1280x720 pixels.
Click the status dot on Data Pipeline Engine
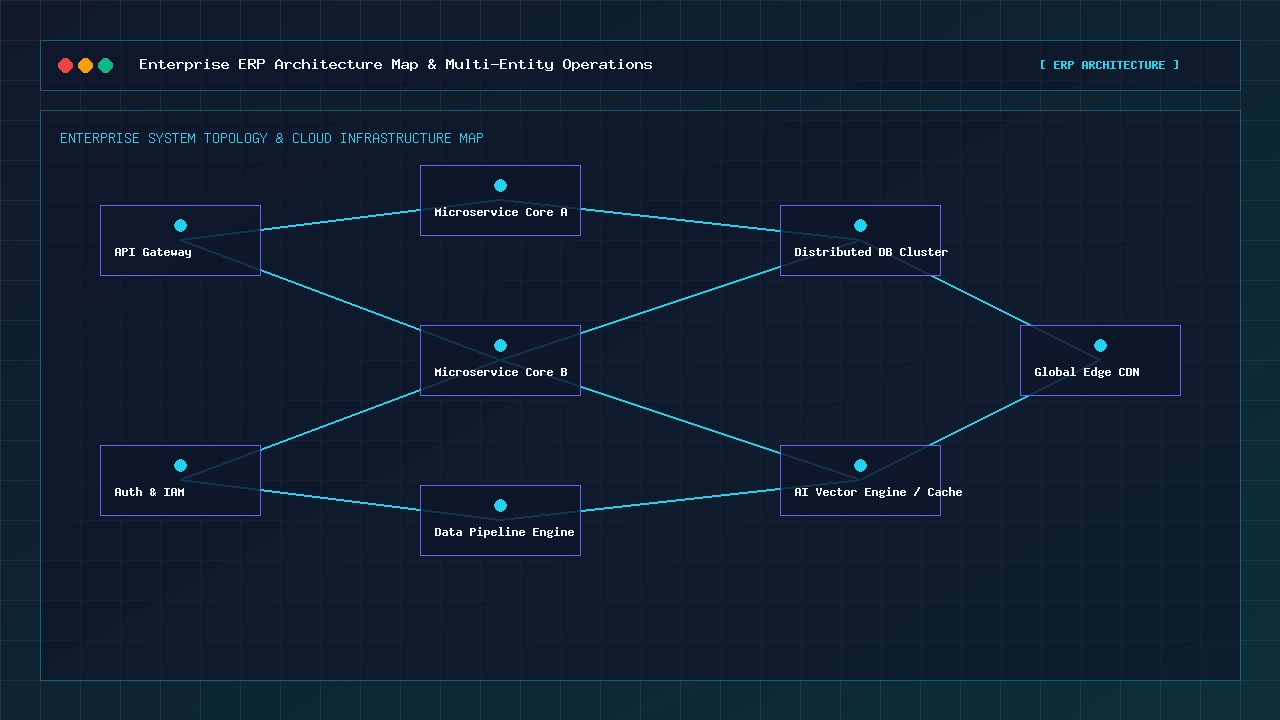(500, 505)
